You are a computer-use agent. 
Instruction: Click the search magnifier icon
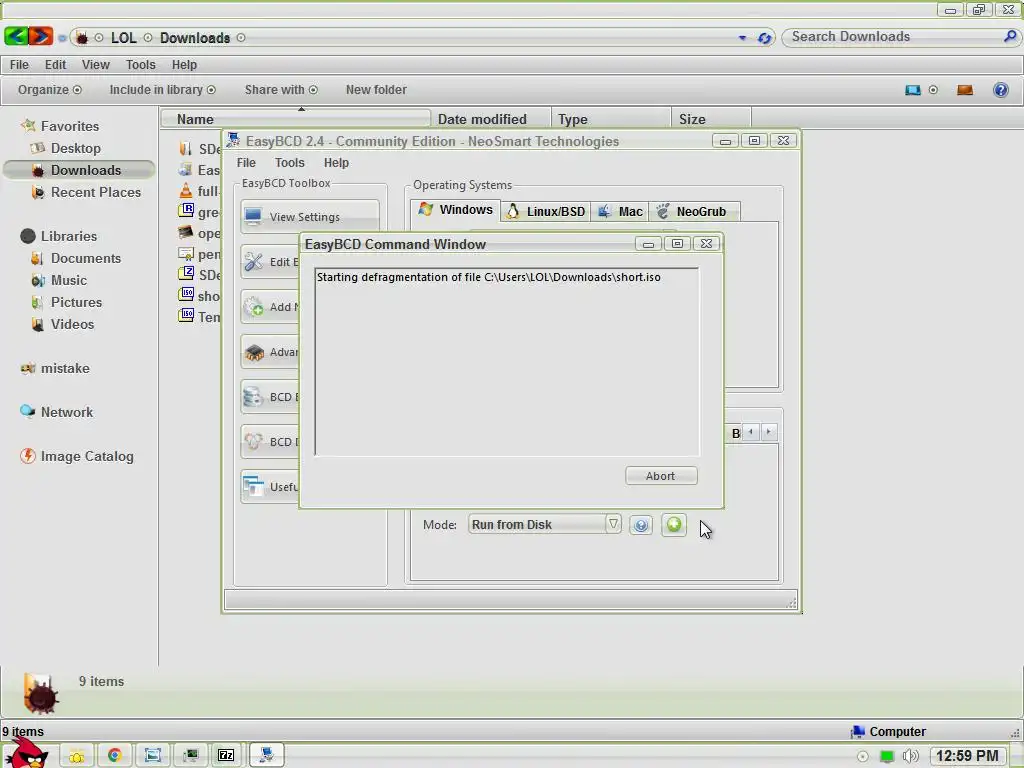(1010, 37)
